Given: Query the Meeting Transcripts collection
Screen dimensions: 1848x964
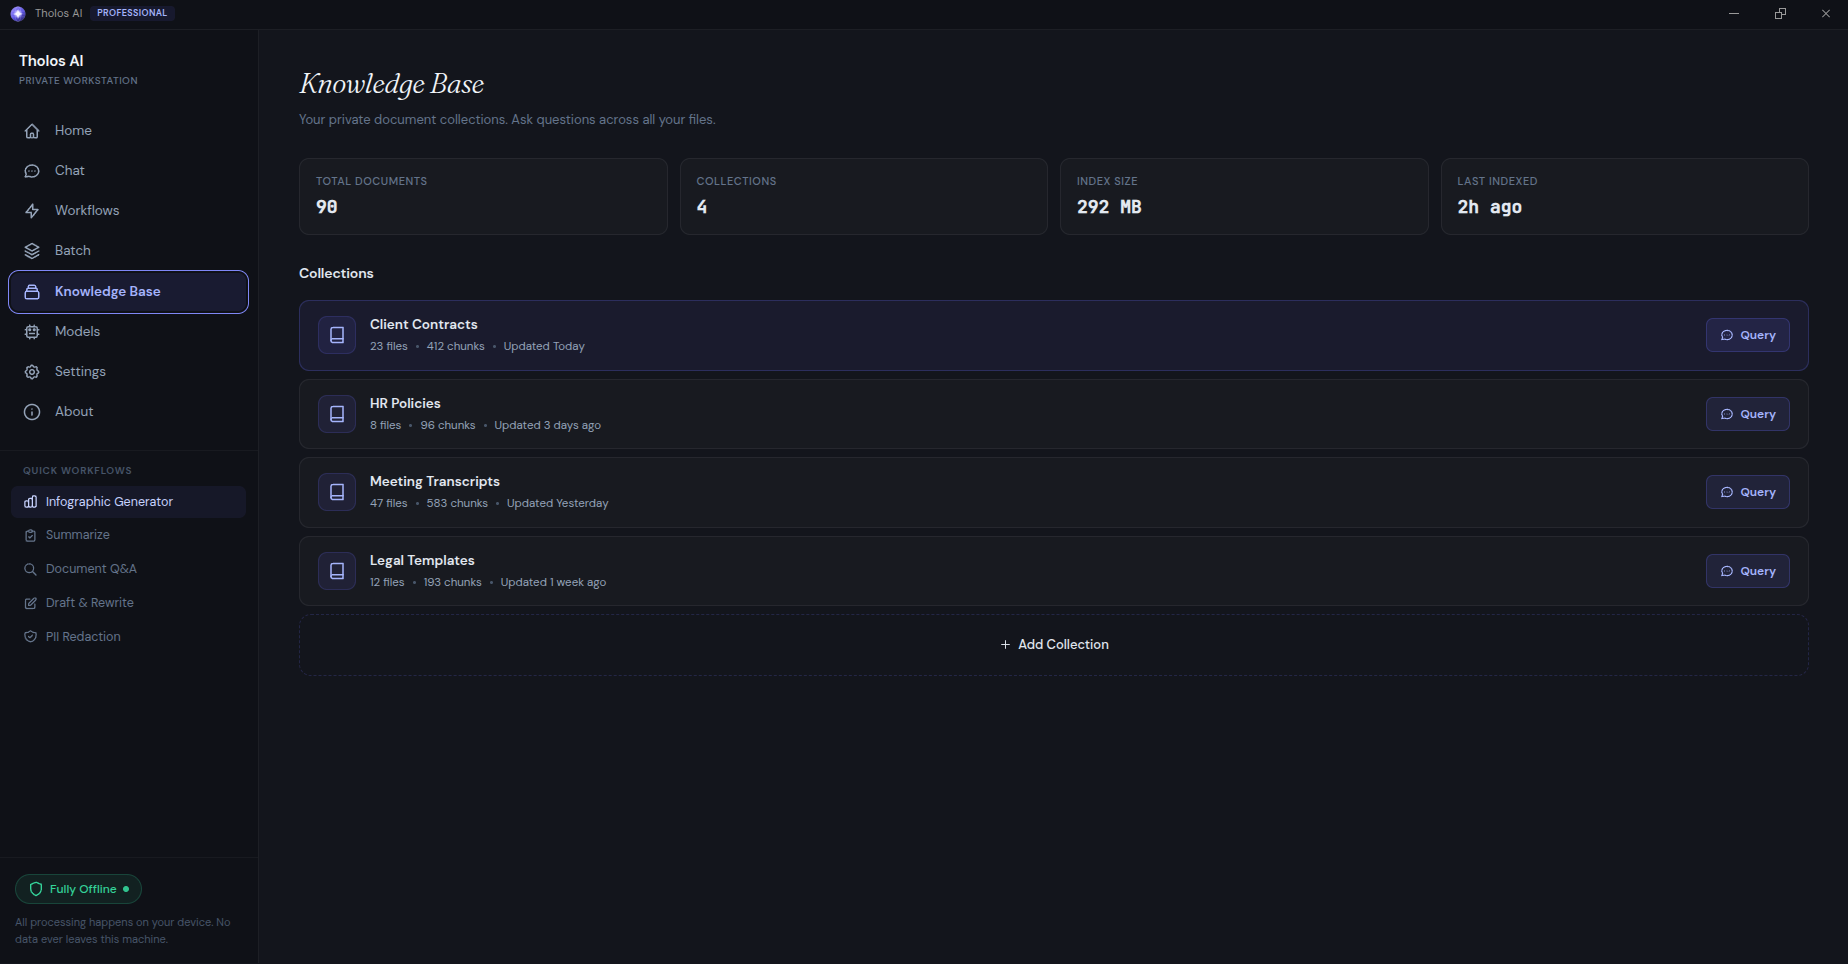Looking at the screenshot, I should coord(1747,492).
